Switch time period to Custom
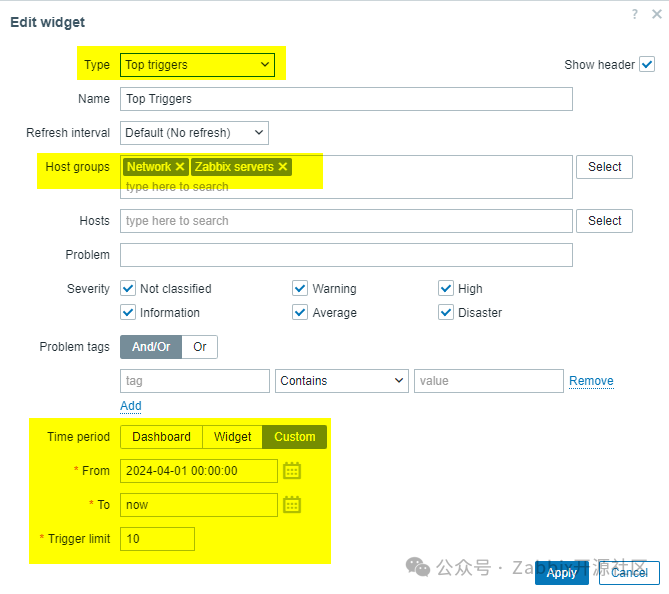The height and width of the screenshot is (594, 669). [x=294, y=437]
